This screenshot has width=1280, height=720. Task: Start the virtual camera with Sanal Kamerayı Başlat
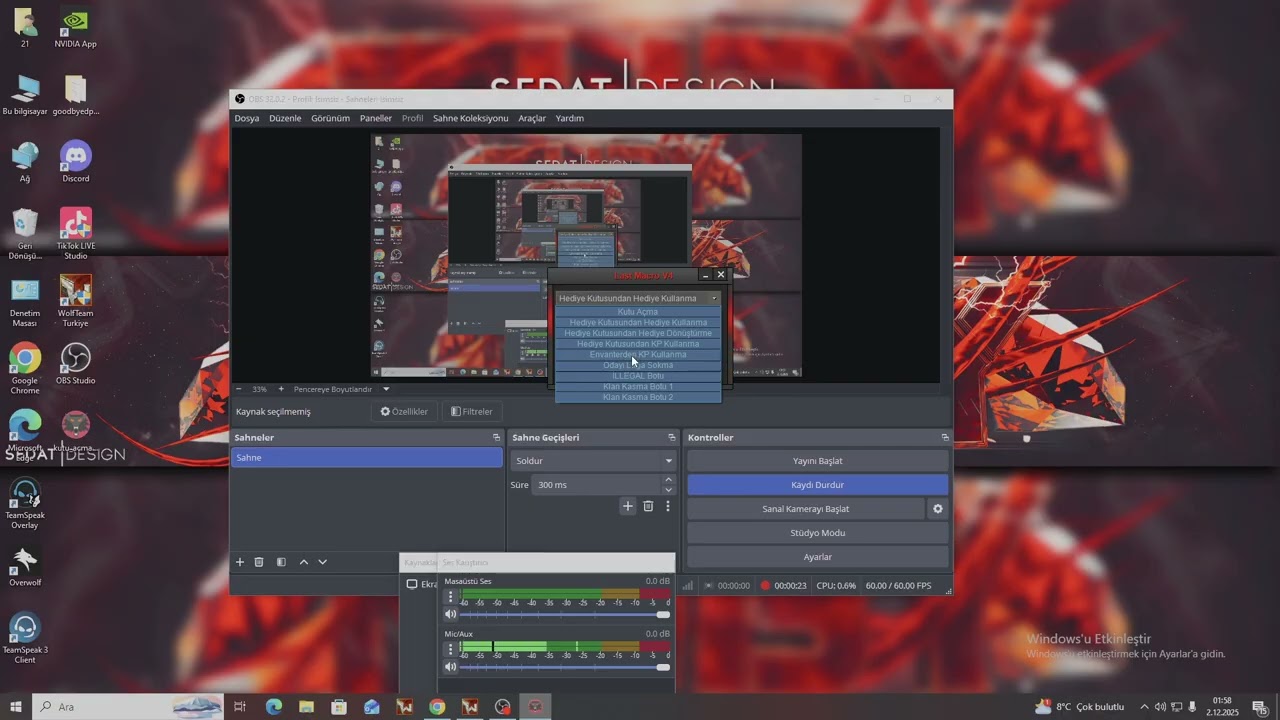click(x=806, y=509)
